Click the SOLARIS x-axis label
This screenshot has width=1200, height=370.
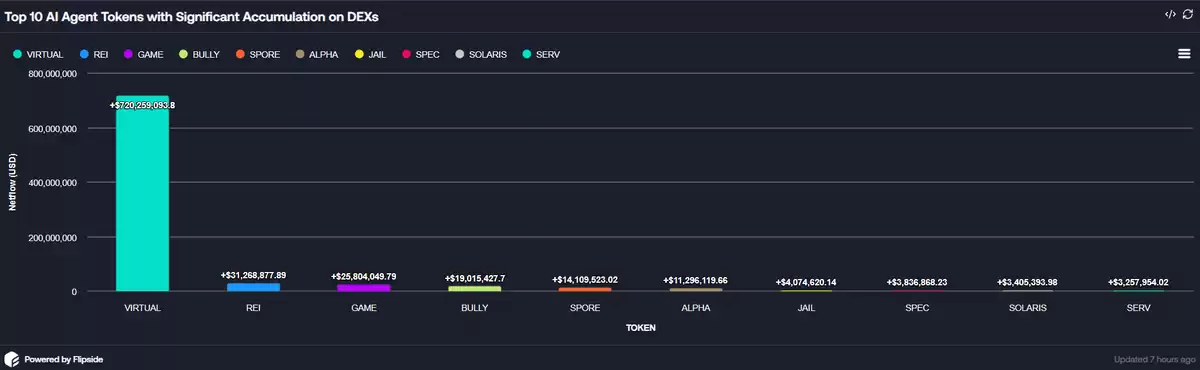[1027, 308]
